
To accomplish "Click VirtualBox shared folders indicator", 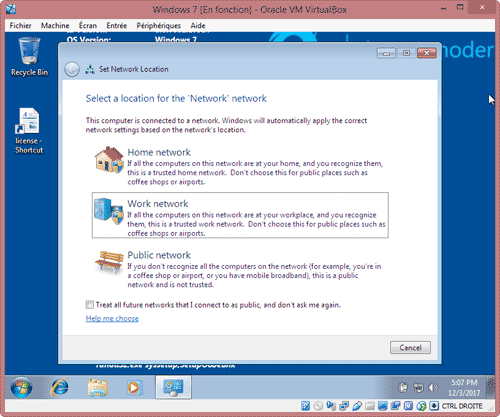I will (x=370, y=406).
